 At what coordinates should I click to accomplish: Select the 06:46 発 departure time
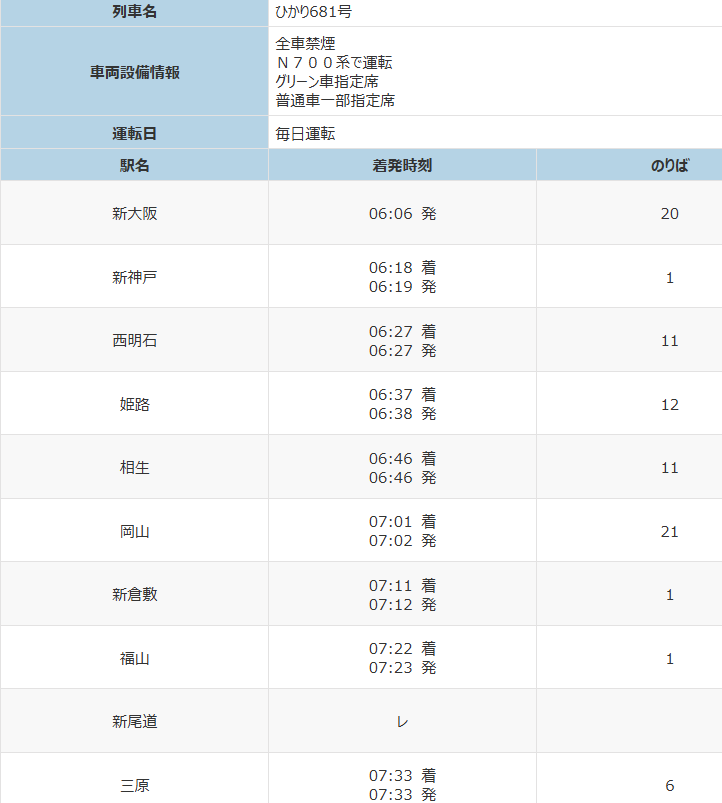point(402,478)
